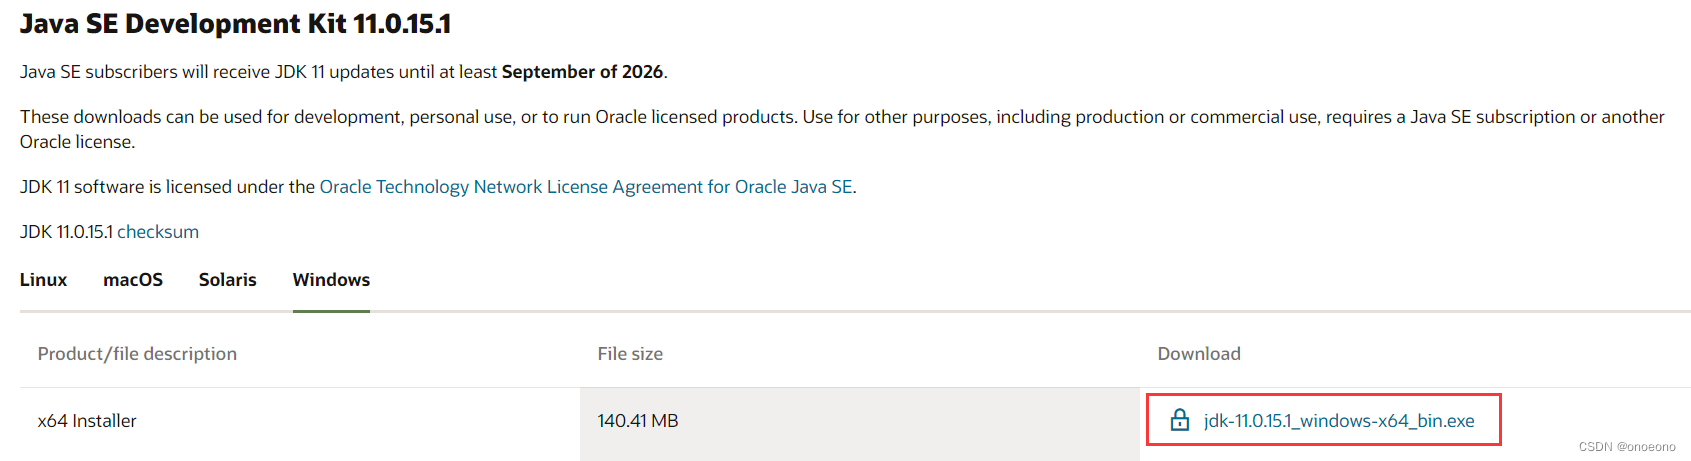Select the Windows tab

point(331,280)
